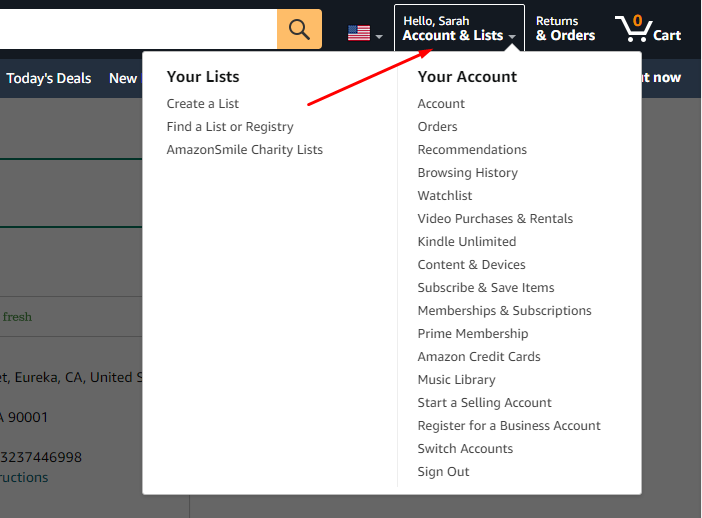The width and height of the screenshot is (702, 518).
Task: Click the Eureka, CA address text
Action: click(x=71, y=377)
